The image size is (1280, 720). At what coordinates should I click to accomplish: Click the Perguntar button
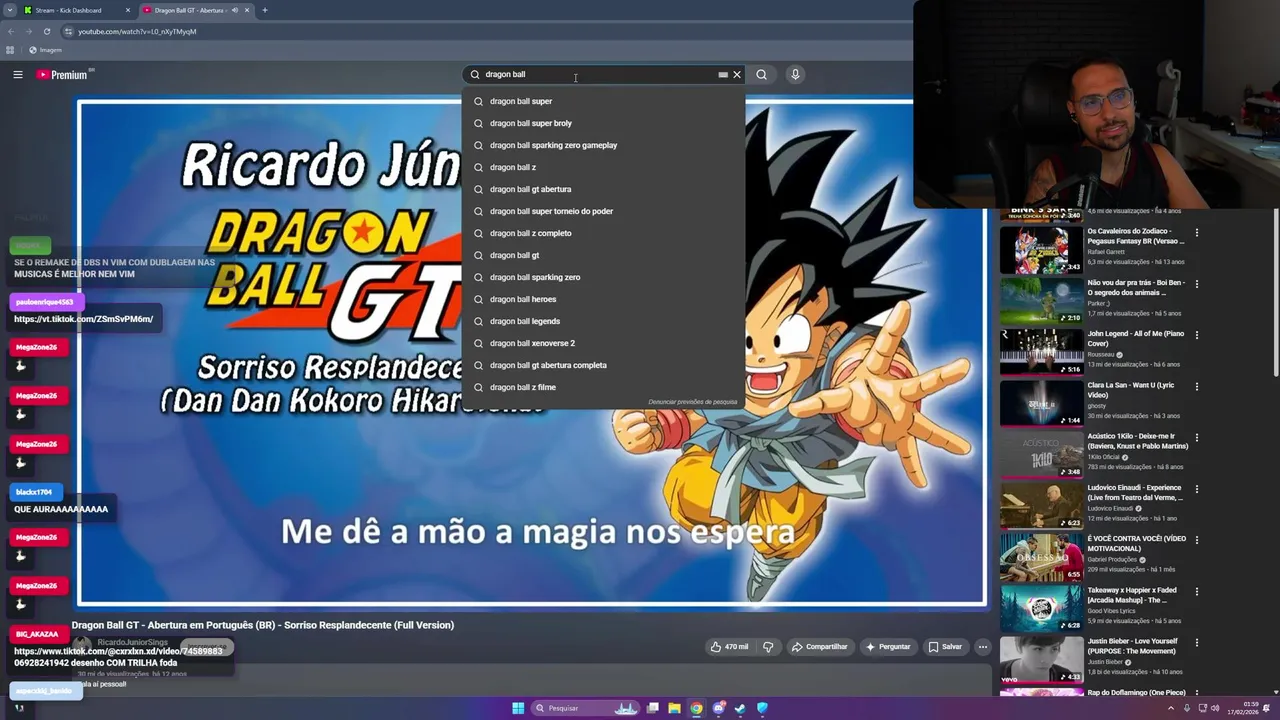coord(888,647)
